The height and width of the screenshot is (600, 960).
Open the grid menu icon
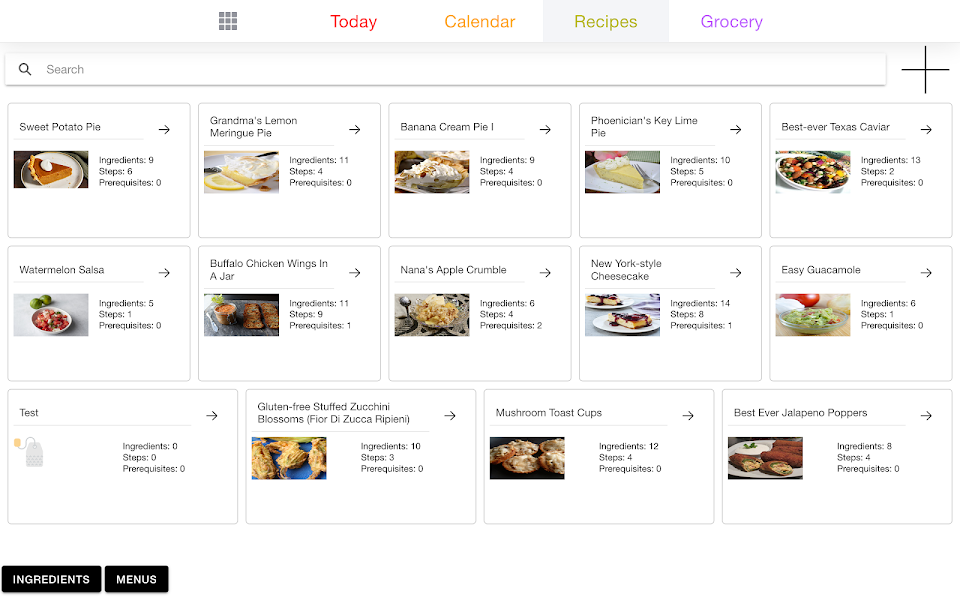pyautogui.click(x=228, y=21)
